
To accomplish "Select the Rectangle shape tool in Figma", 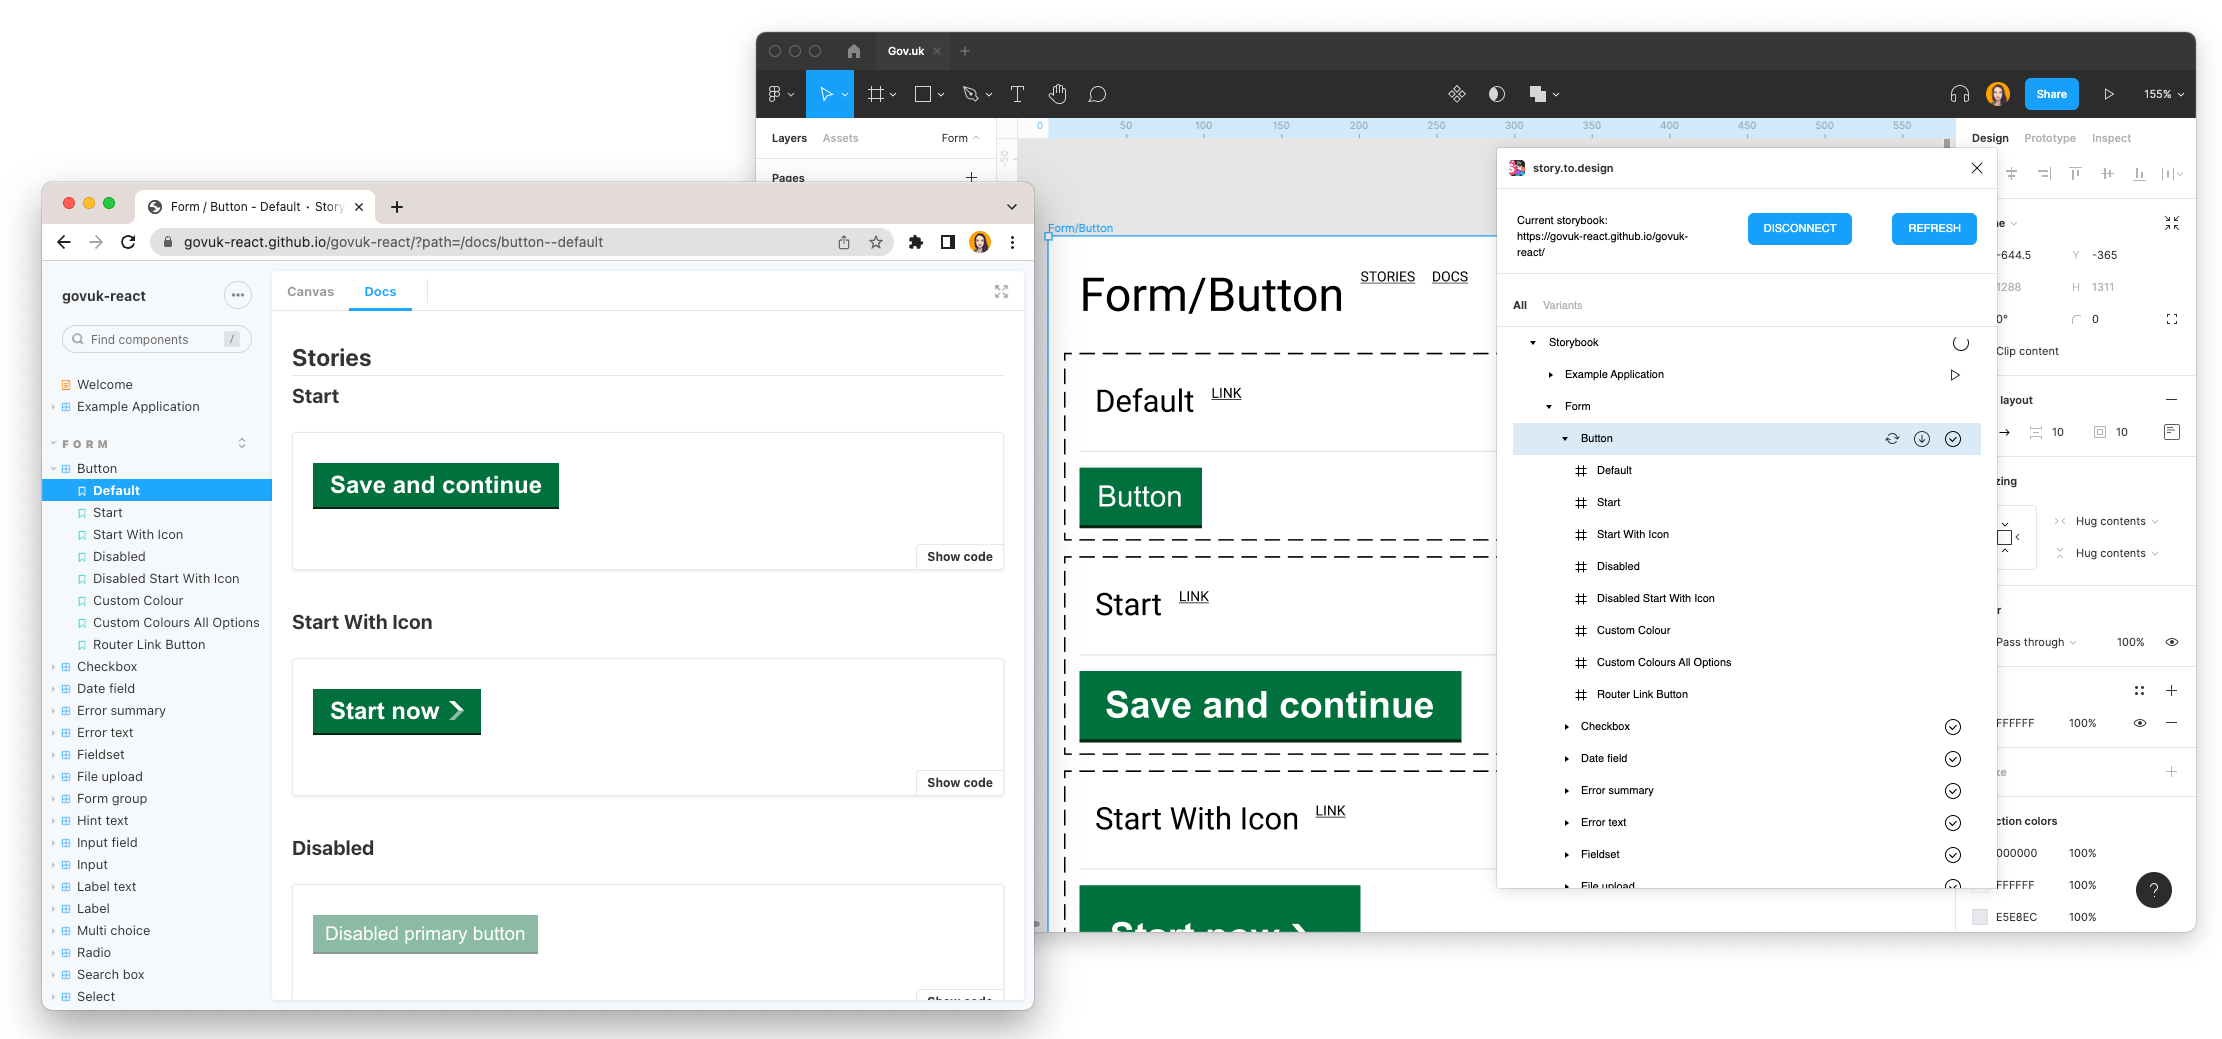I will click(x=923, y=94).
